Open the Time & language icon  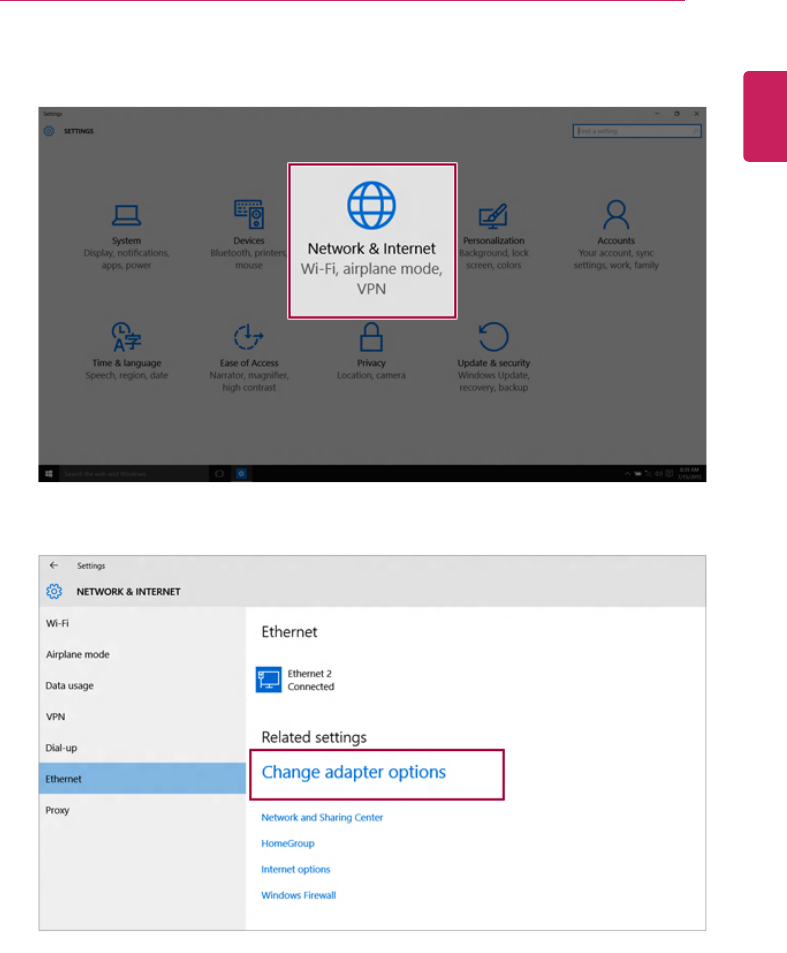[126, 337]
